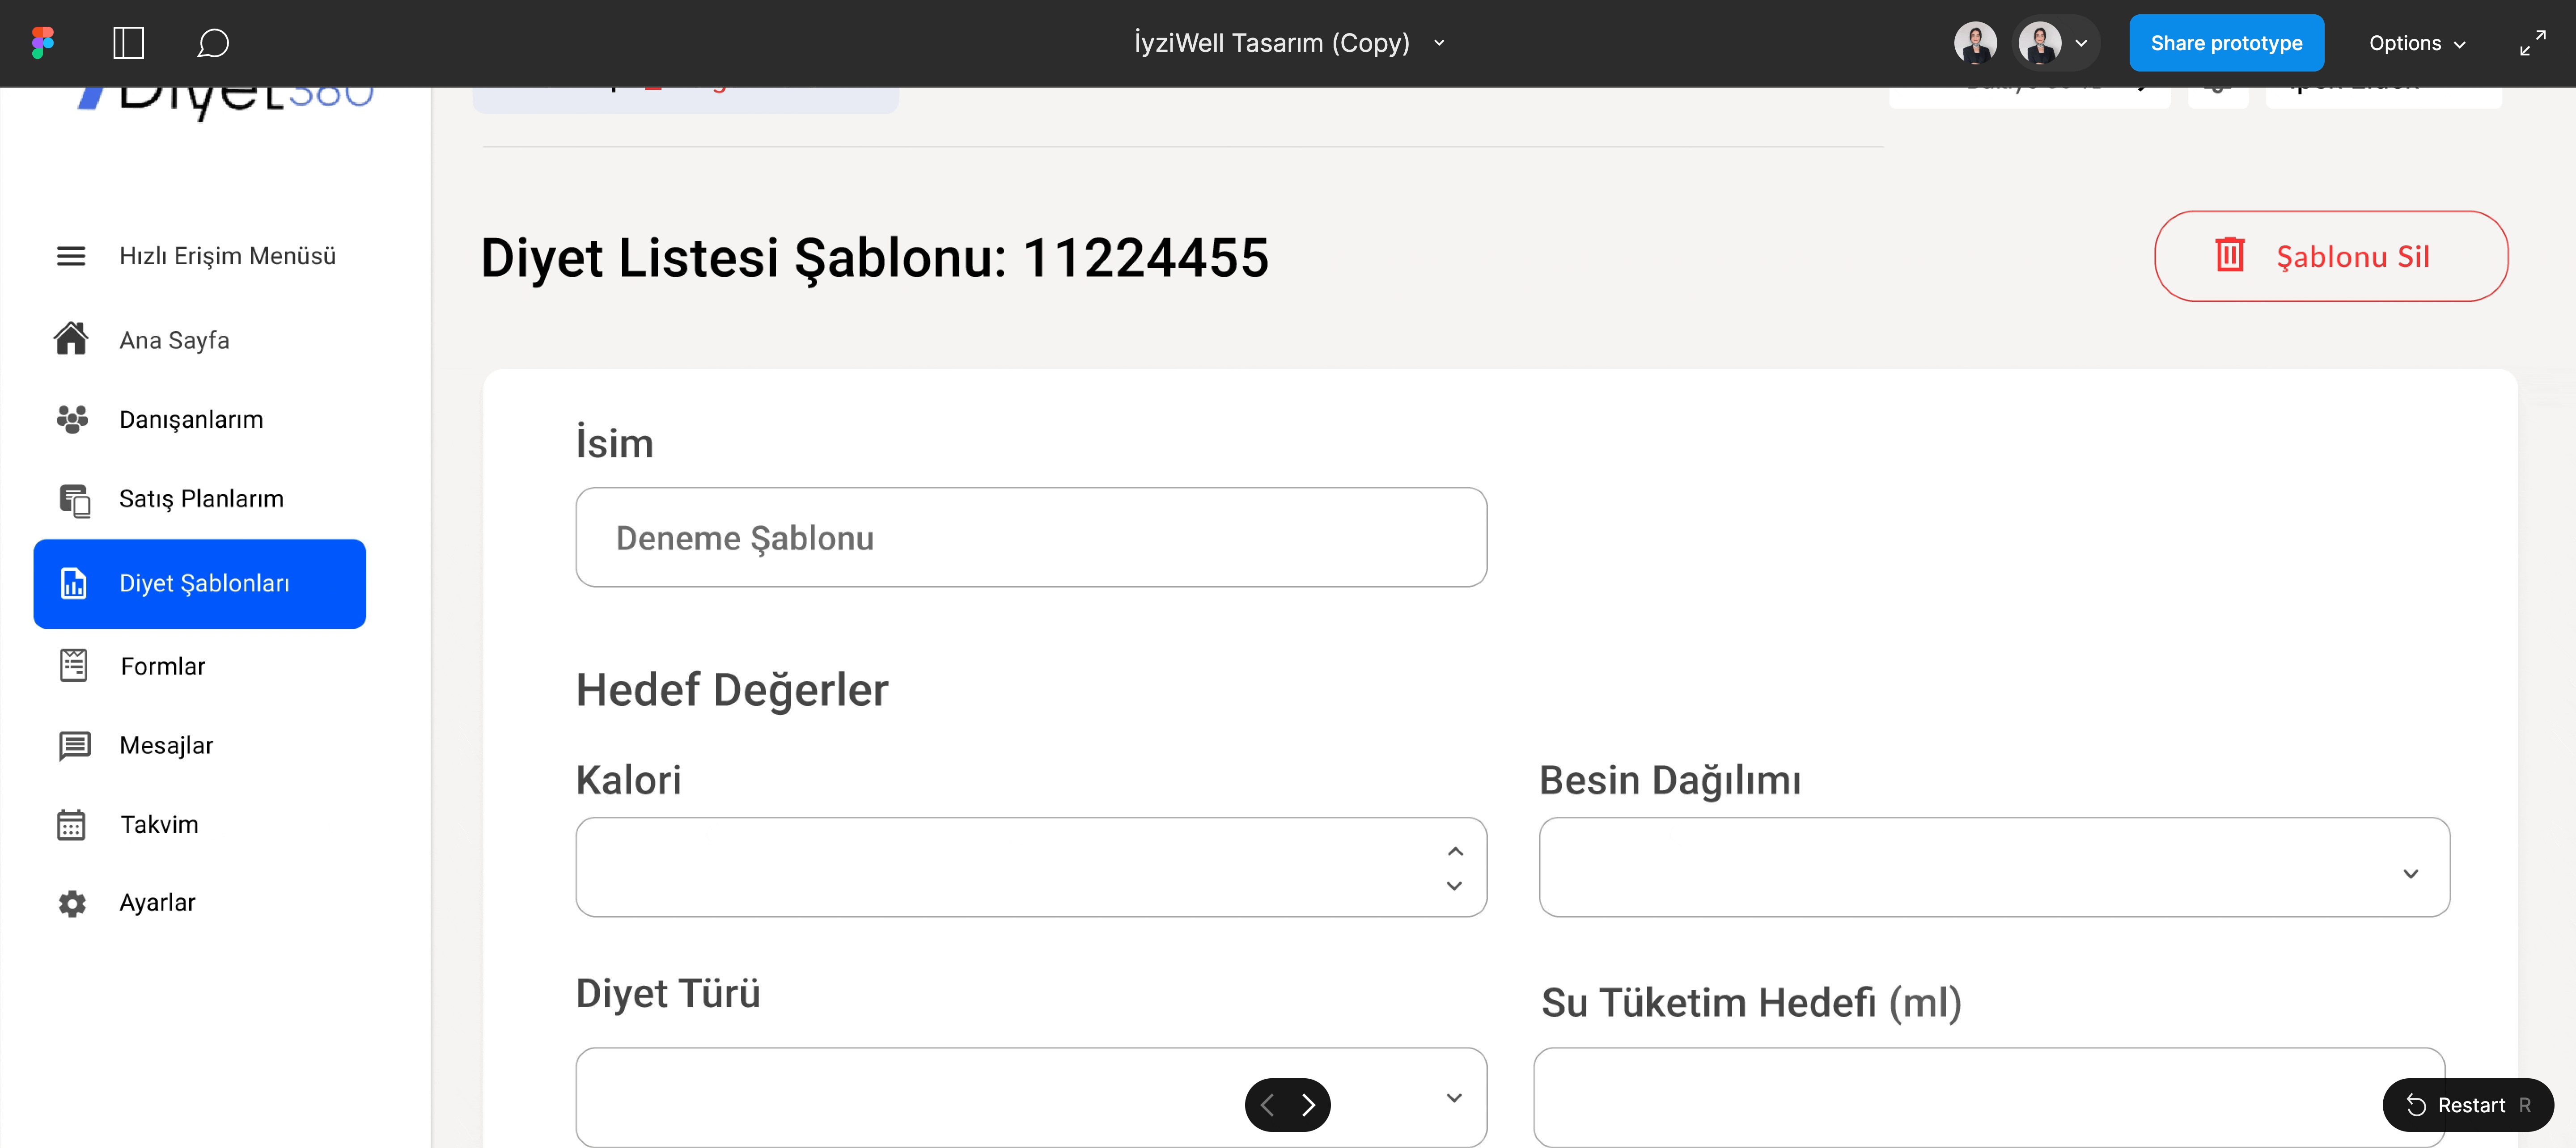Toggle the sidebar panel icon

click(129, 43)
